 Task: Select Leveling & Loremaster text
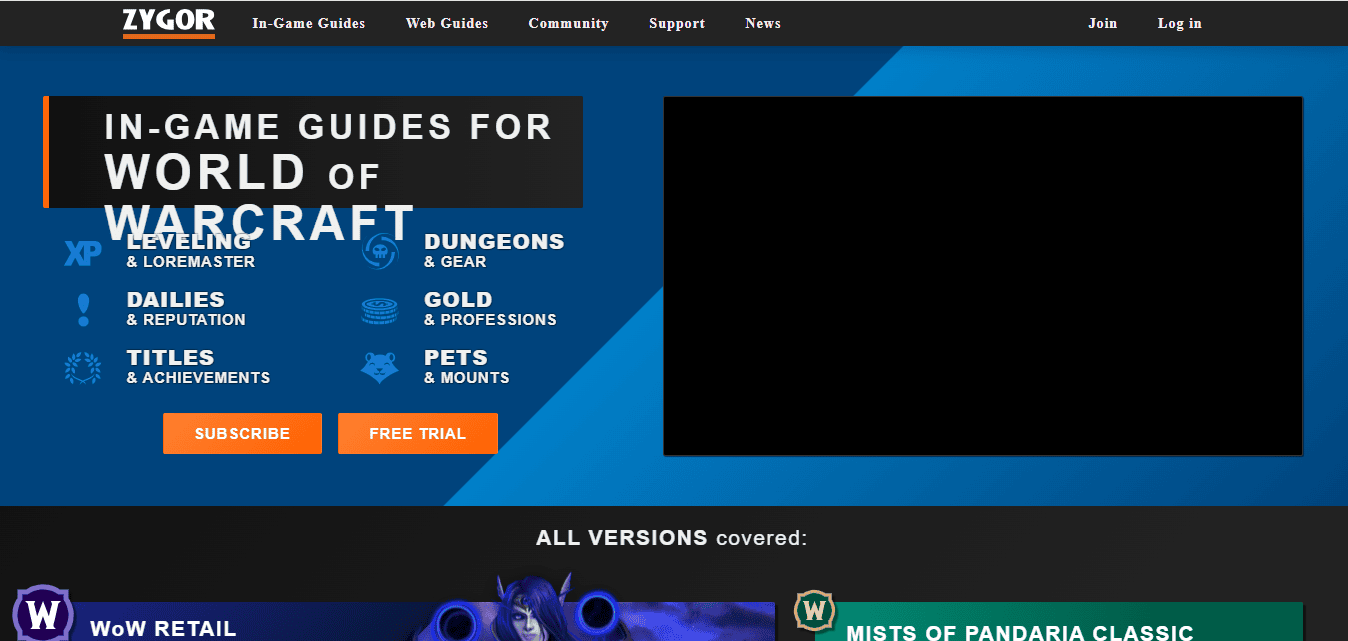pos(191,251)
